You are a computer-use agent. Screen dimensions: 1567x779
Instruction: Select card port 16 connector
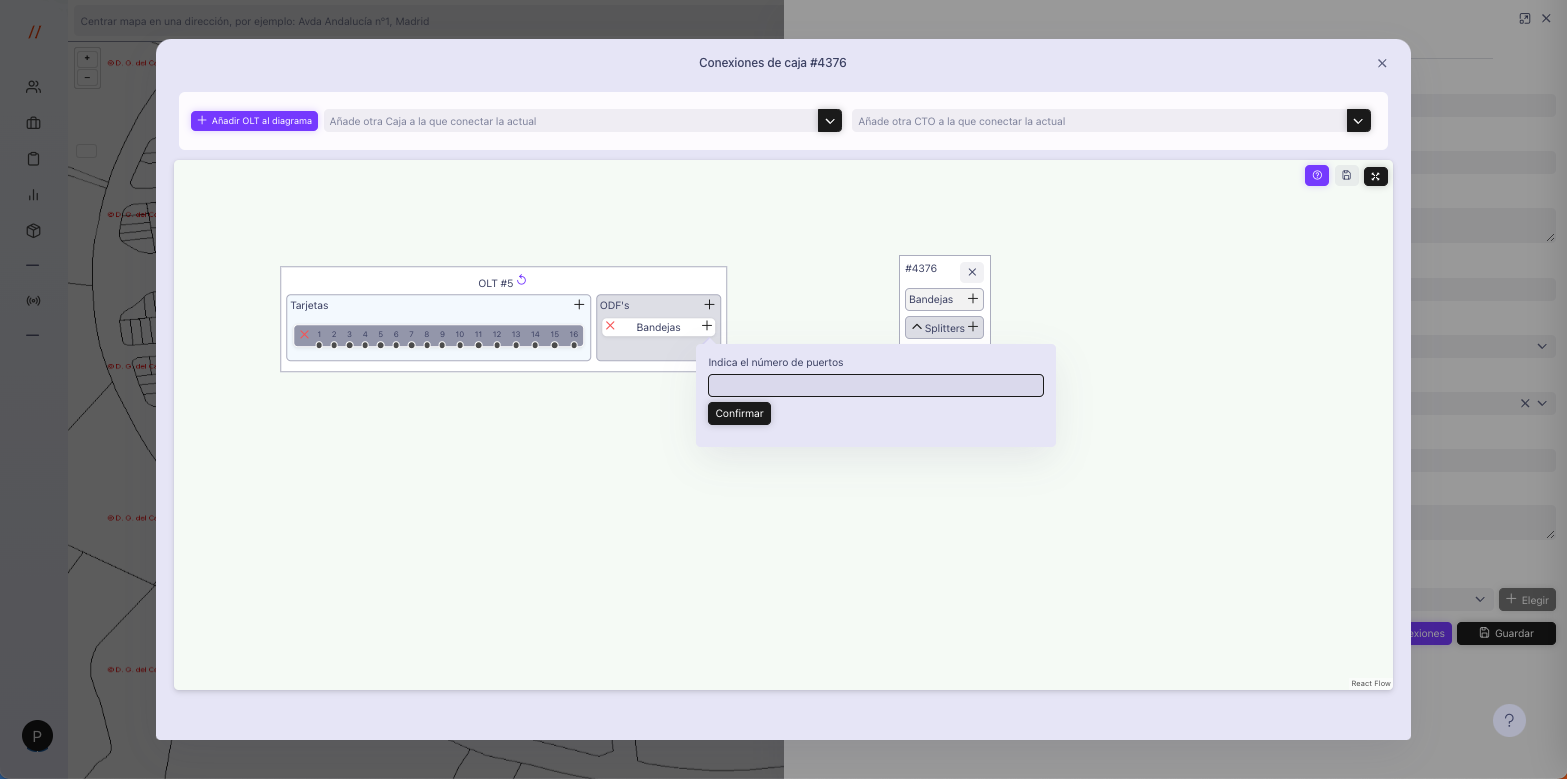tap(574, 345)
